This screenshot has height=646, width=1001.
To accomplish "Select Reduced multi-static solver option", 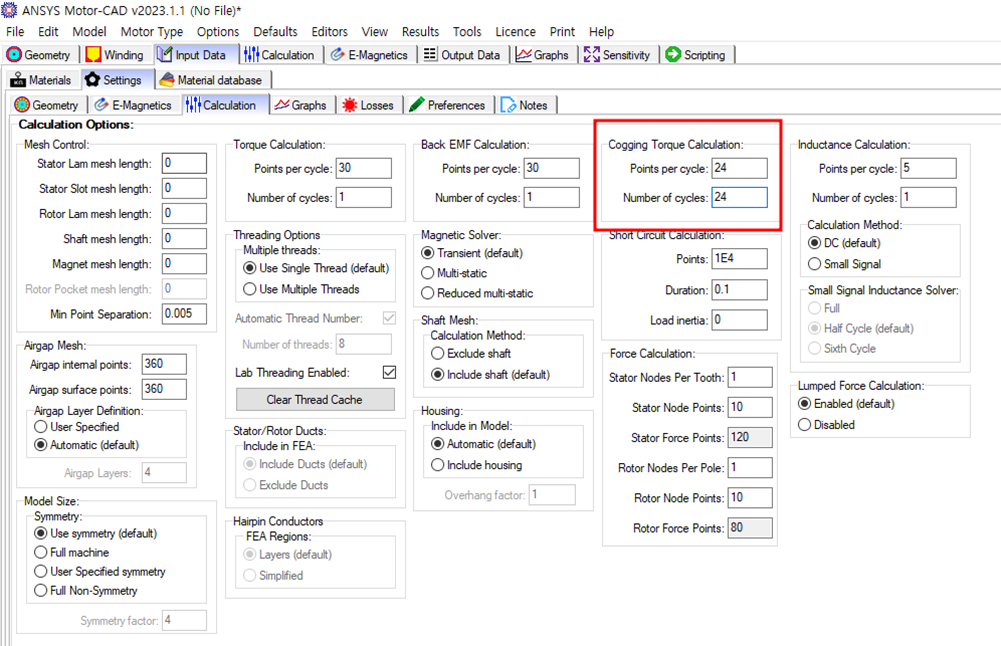I will [428, 294].
